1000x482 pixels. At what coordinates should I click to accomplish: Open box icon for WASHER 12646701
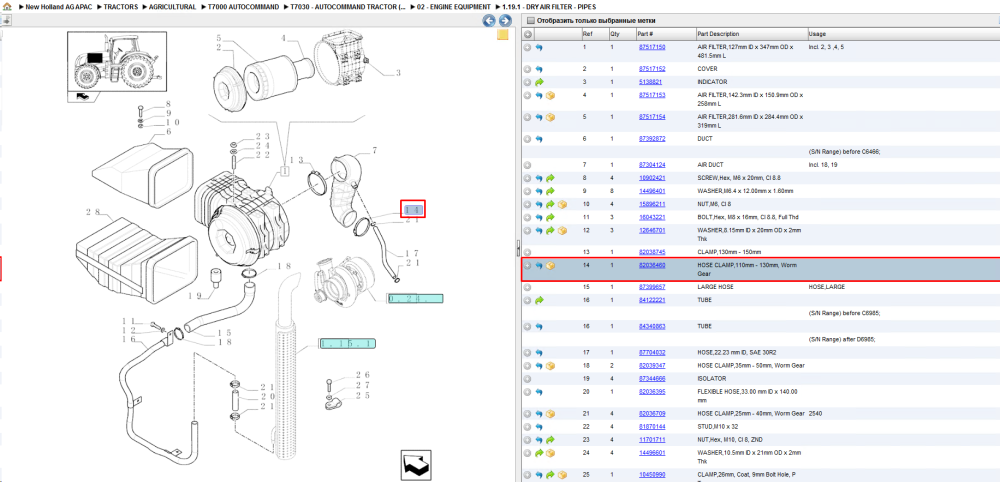pyautogui.click(x=562, y=231)
